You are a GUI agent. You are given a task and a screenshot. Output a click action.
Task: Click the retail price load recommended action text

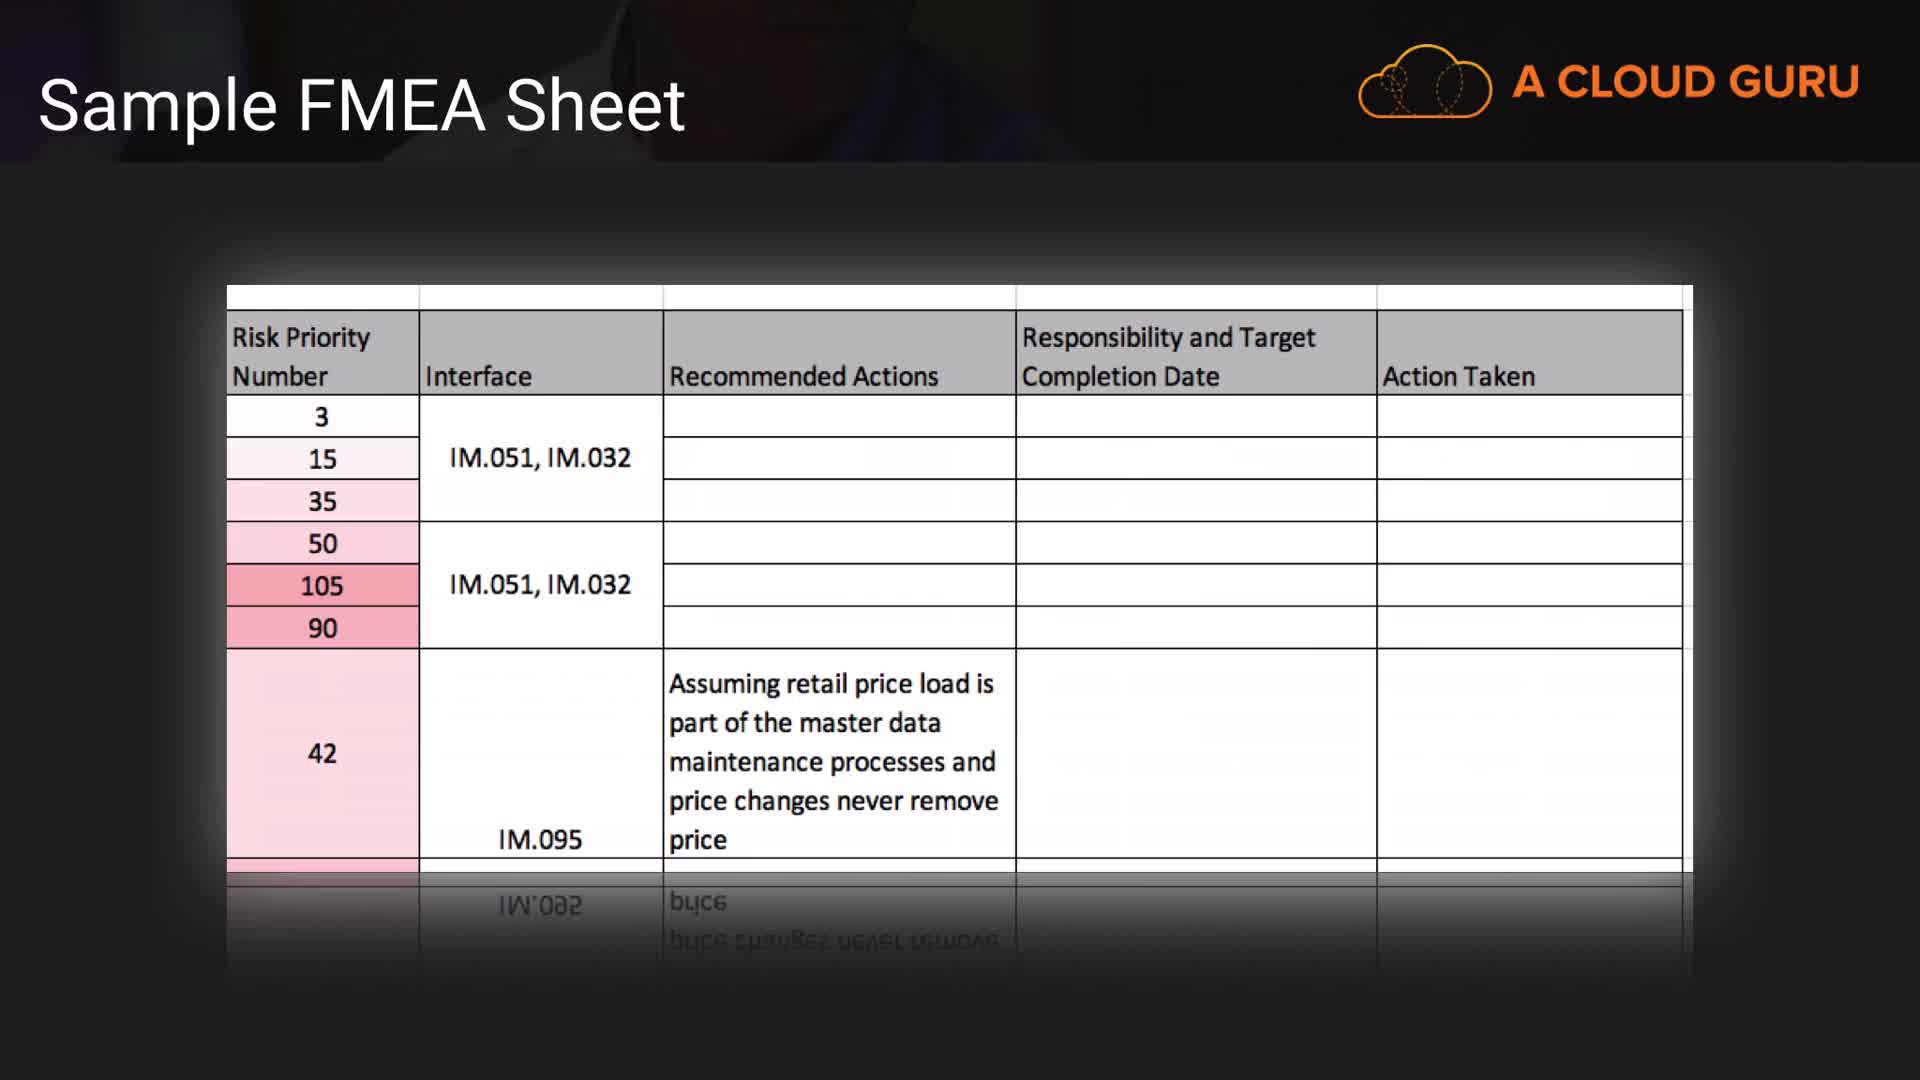tap(833, 761)
